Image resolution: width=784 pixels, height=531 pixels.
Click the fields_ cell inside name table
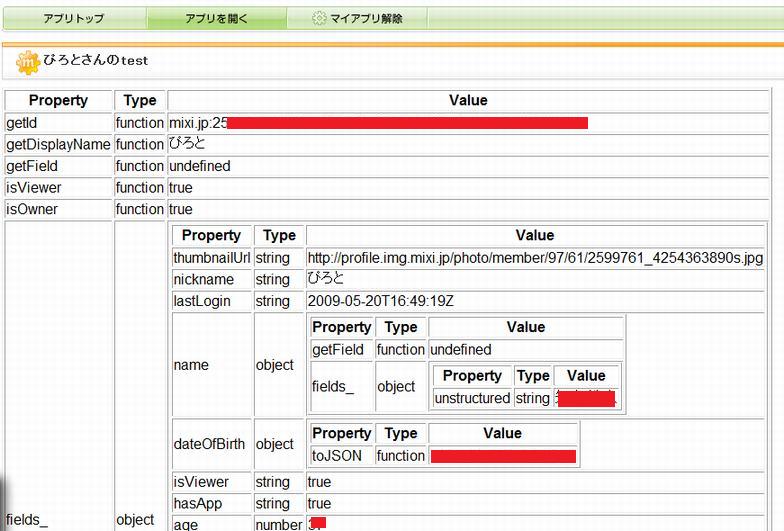coord(342,386)
